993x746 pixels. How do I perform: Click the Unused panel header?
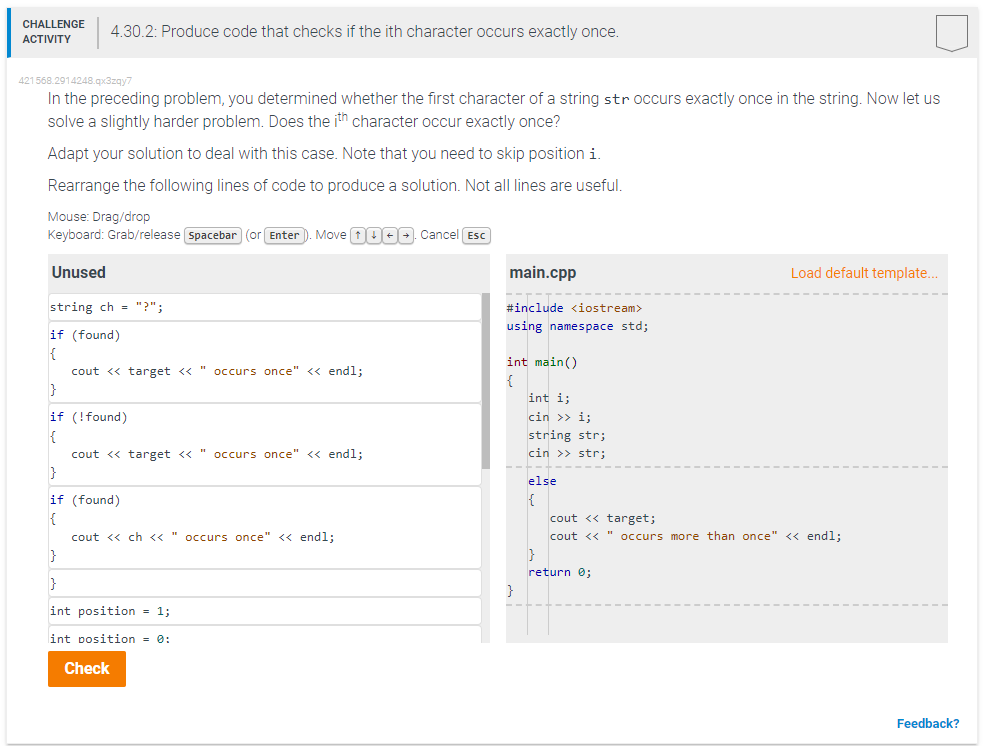pyautogui.click(x=79, y=272)
